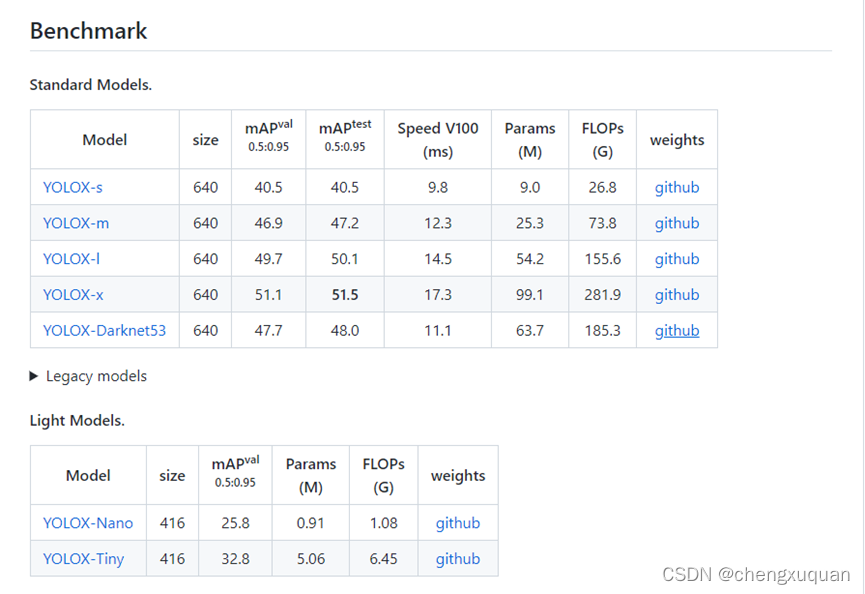The height and width of the screenshot is (594, 865).
Task: Open the YOLOX-s model link
Action: 73,188
